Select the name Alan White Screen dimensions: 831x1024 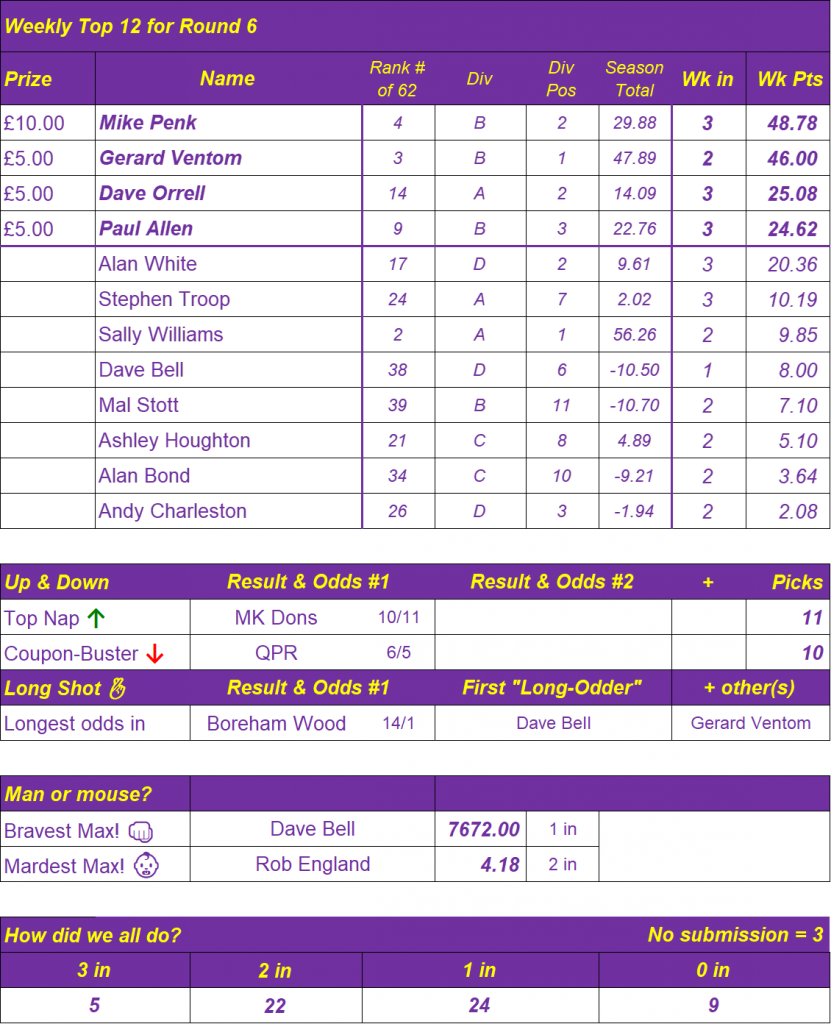pyautogui.click(x=148, y=263)
